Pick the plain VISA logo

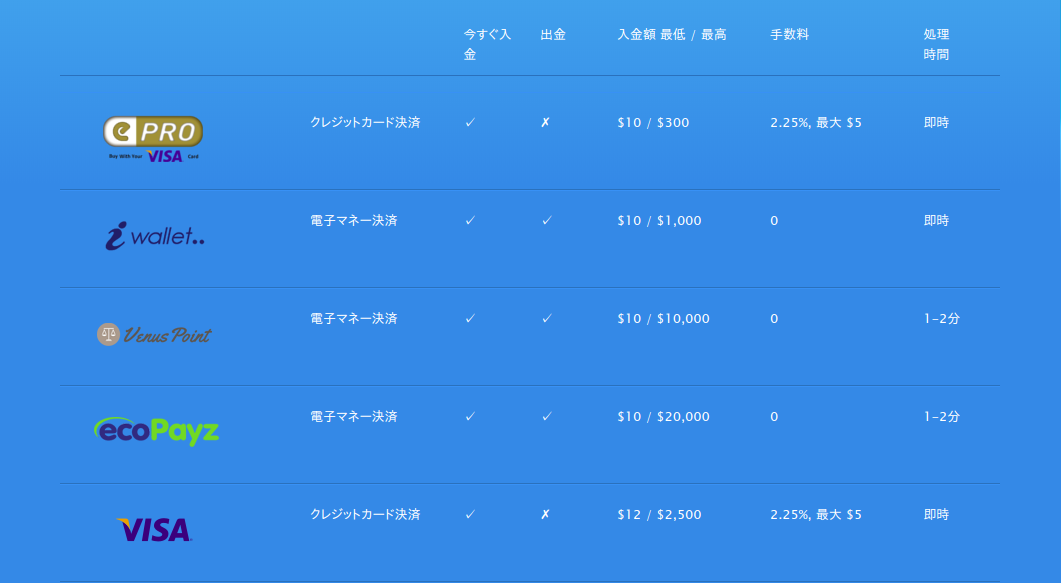pos(154,530)
